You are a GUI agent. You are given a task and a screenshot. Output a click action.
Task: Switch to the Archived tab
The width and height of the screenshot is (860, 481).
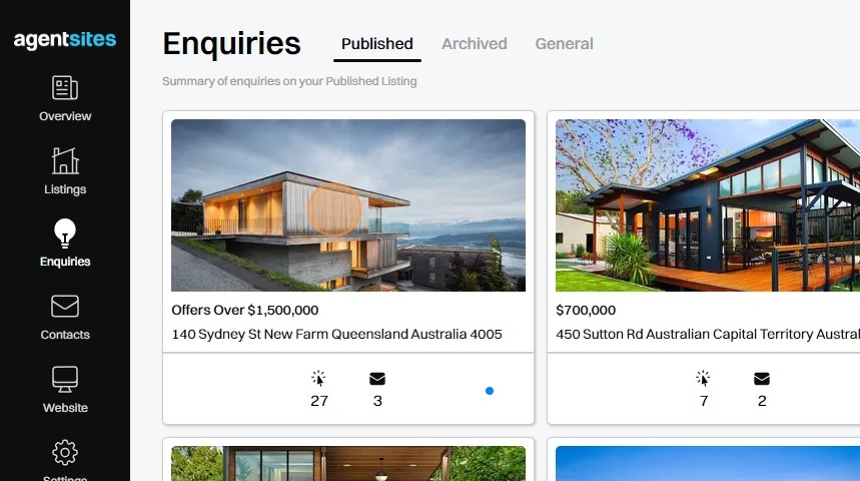(x=474, y=44)
